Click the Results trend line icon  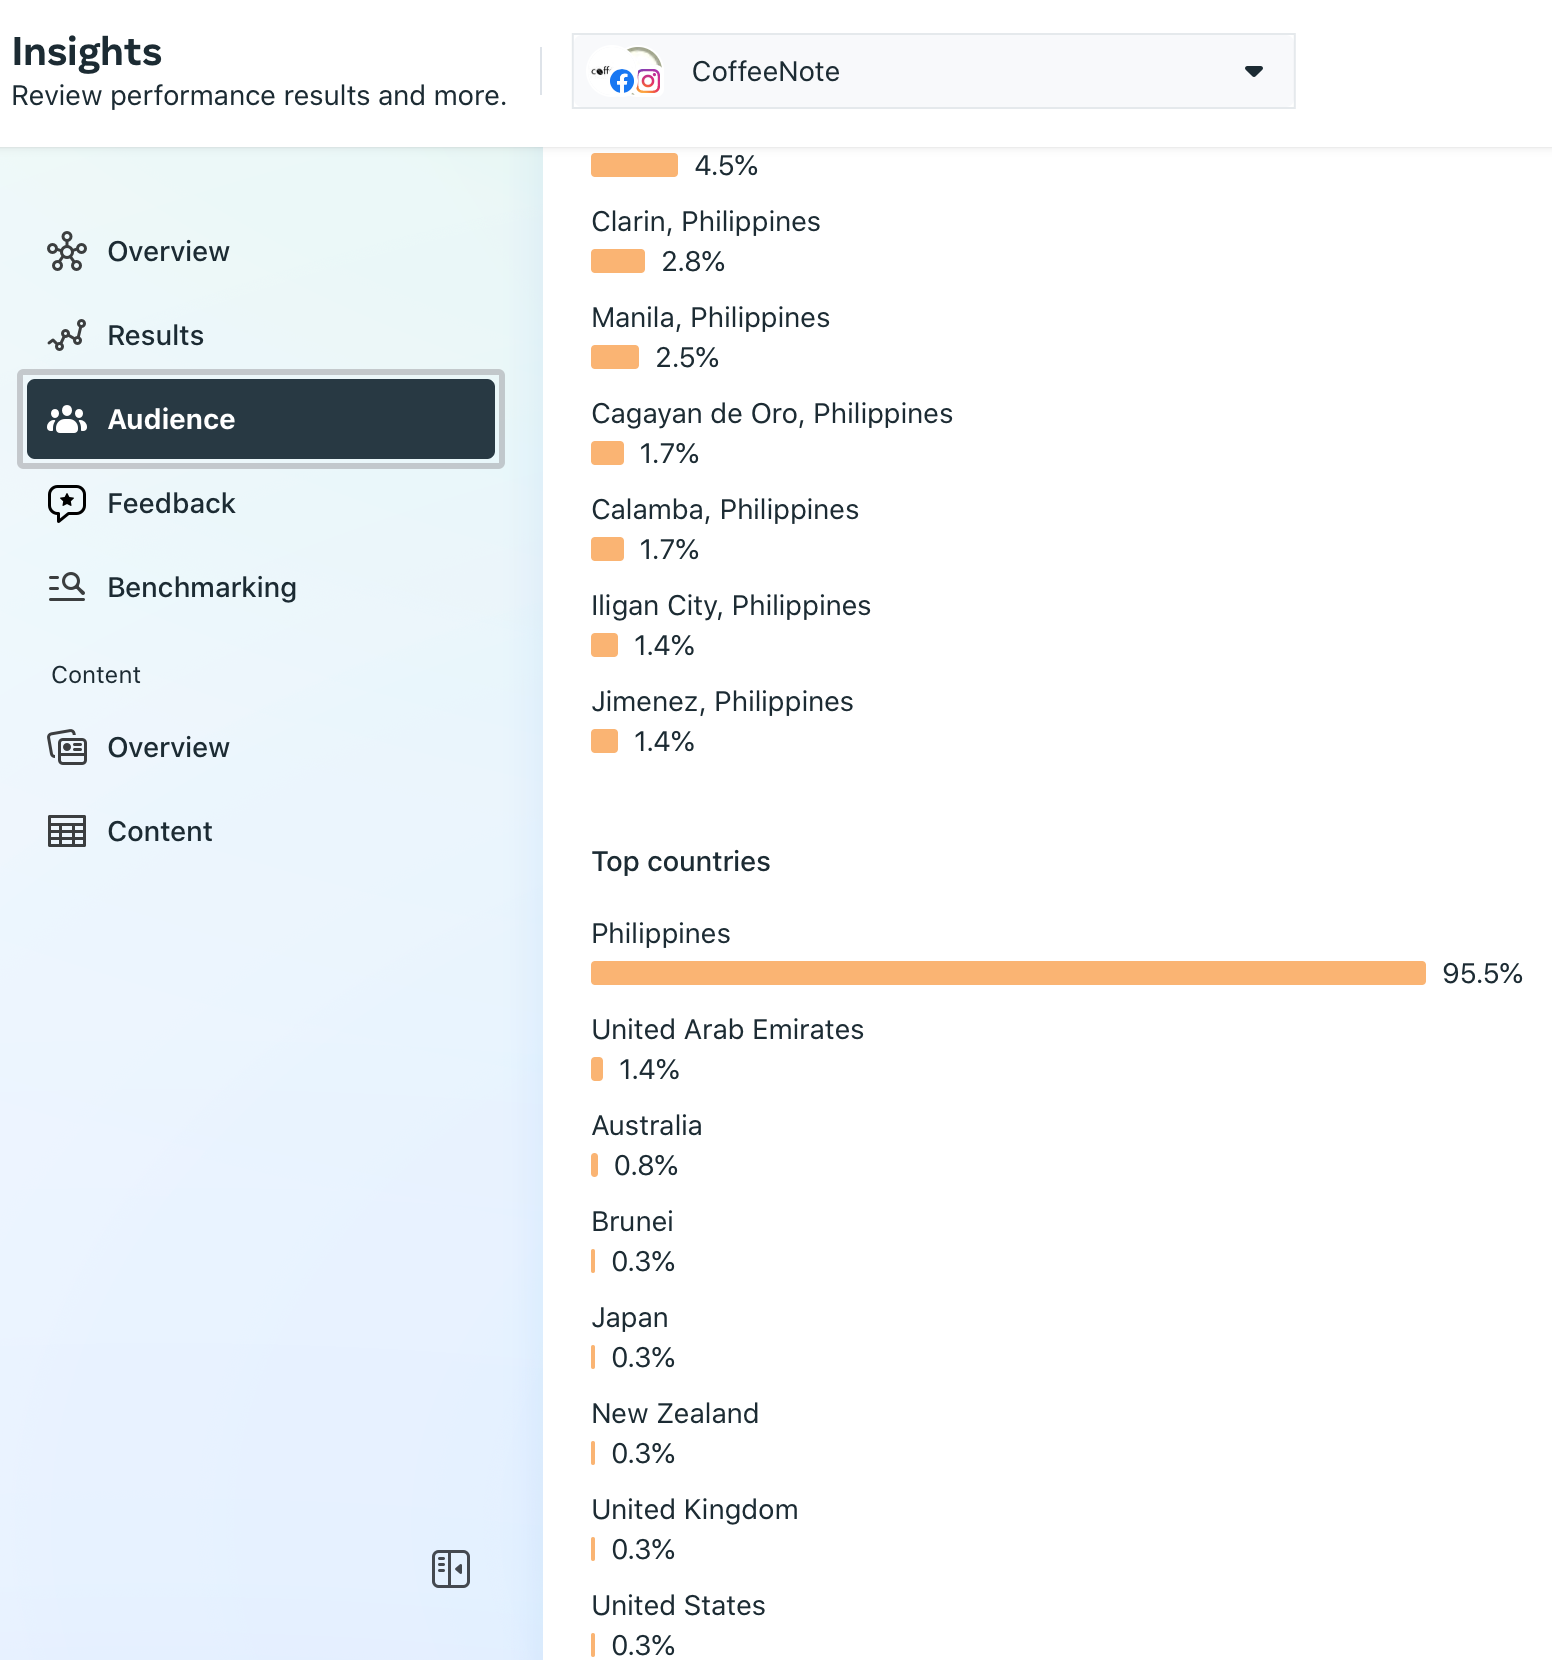tap(67, 335)
